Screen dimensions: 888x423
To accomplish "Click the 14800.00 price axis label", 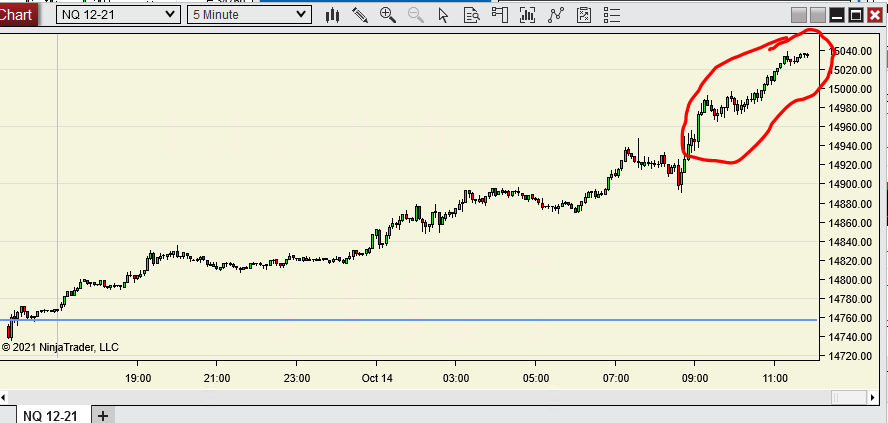I will 851,280.
